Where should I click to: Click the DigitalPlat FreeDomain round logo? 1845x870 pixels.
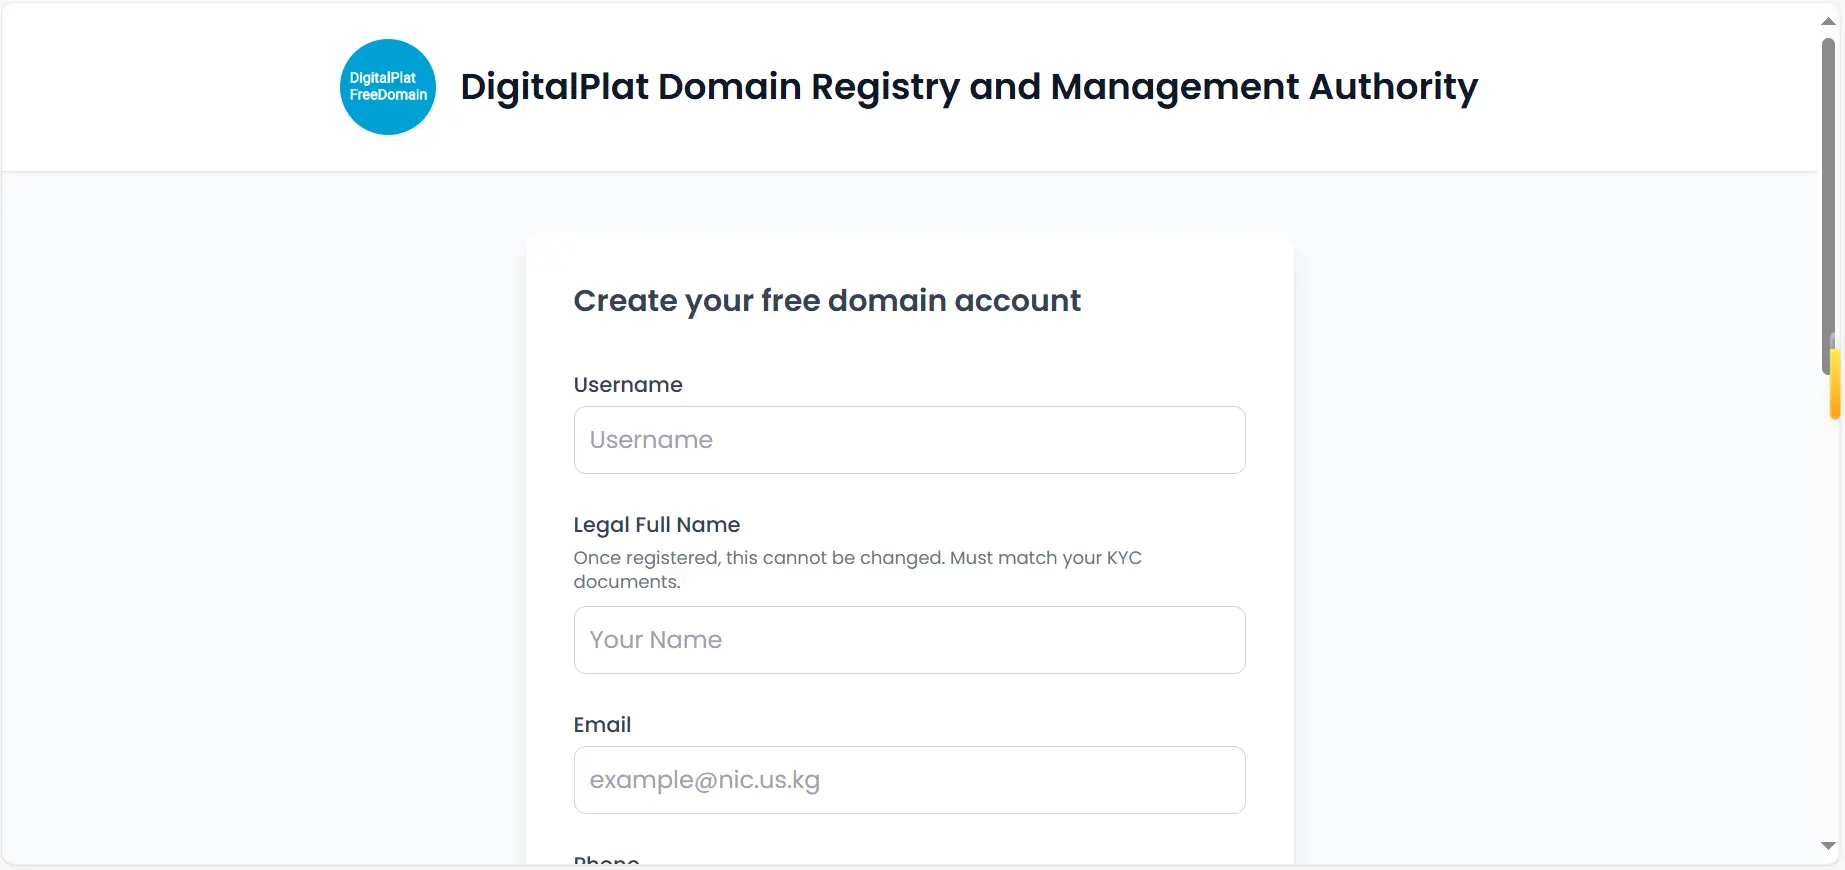pyautogui.click(x=388, y=87)
